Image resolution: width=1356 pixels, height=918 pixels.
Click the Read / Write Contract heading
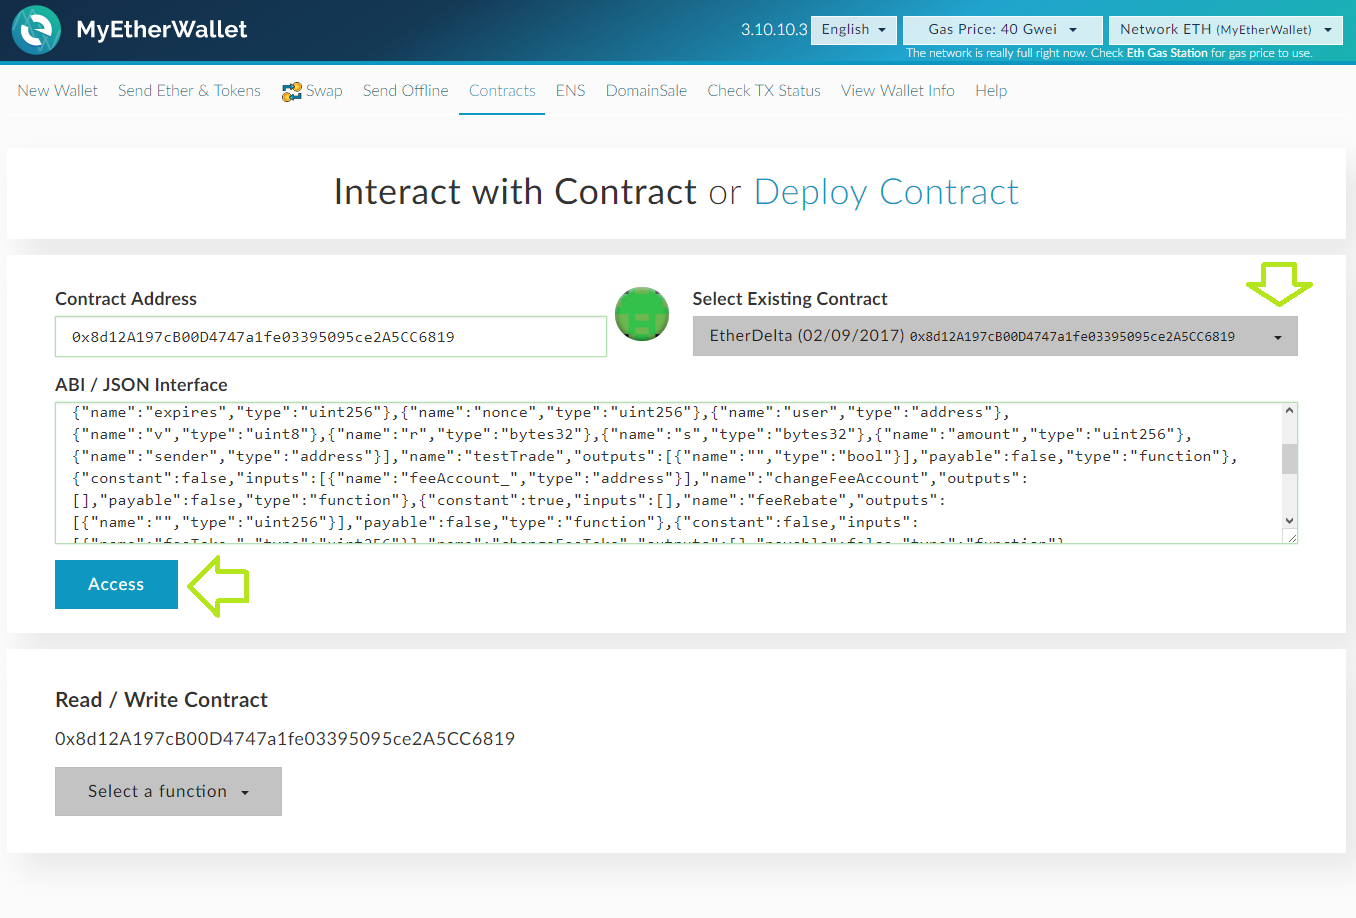162,700
